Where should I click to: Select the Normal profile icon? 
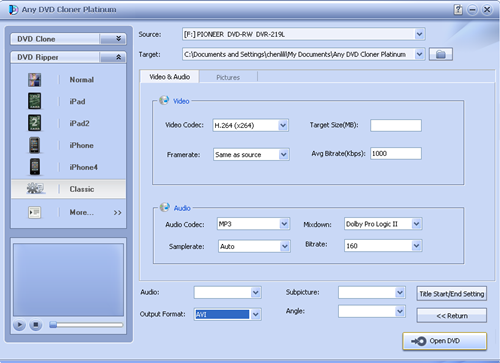[34, 80]
